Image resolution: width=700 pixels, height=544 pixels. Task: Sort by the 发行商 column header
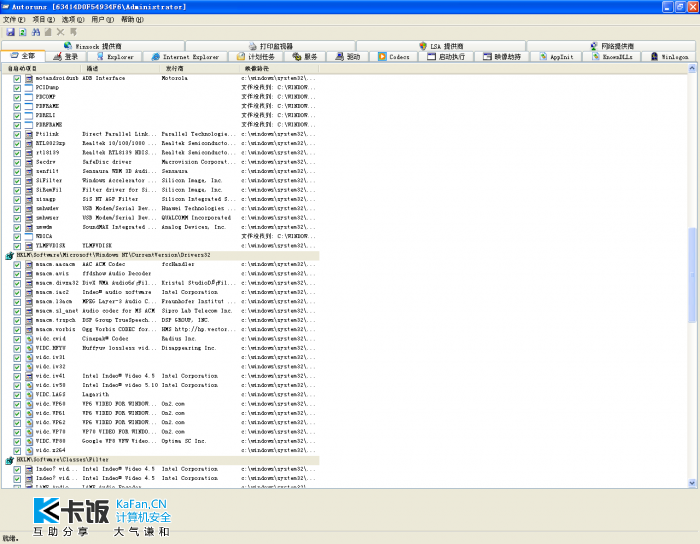[200, 68]
